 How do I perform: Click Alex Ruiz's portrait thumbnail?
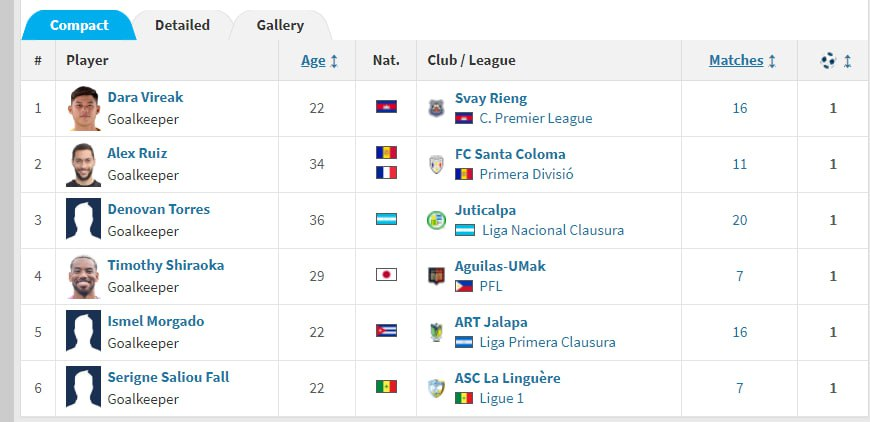pos(83,165)
